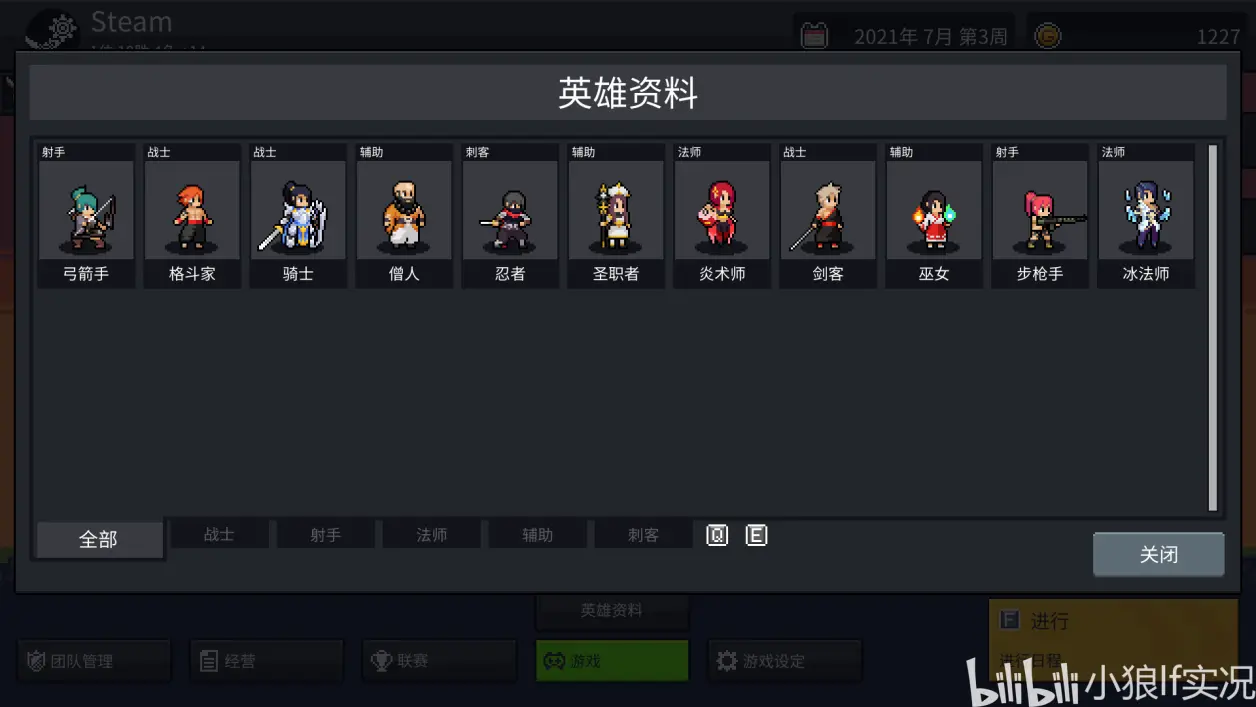Choose the 剑客 swordsman hero icon
Screen dimensions: 1256x707
coord(828,216)
